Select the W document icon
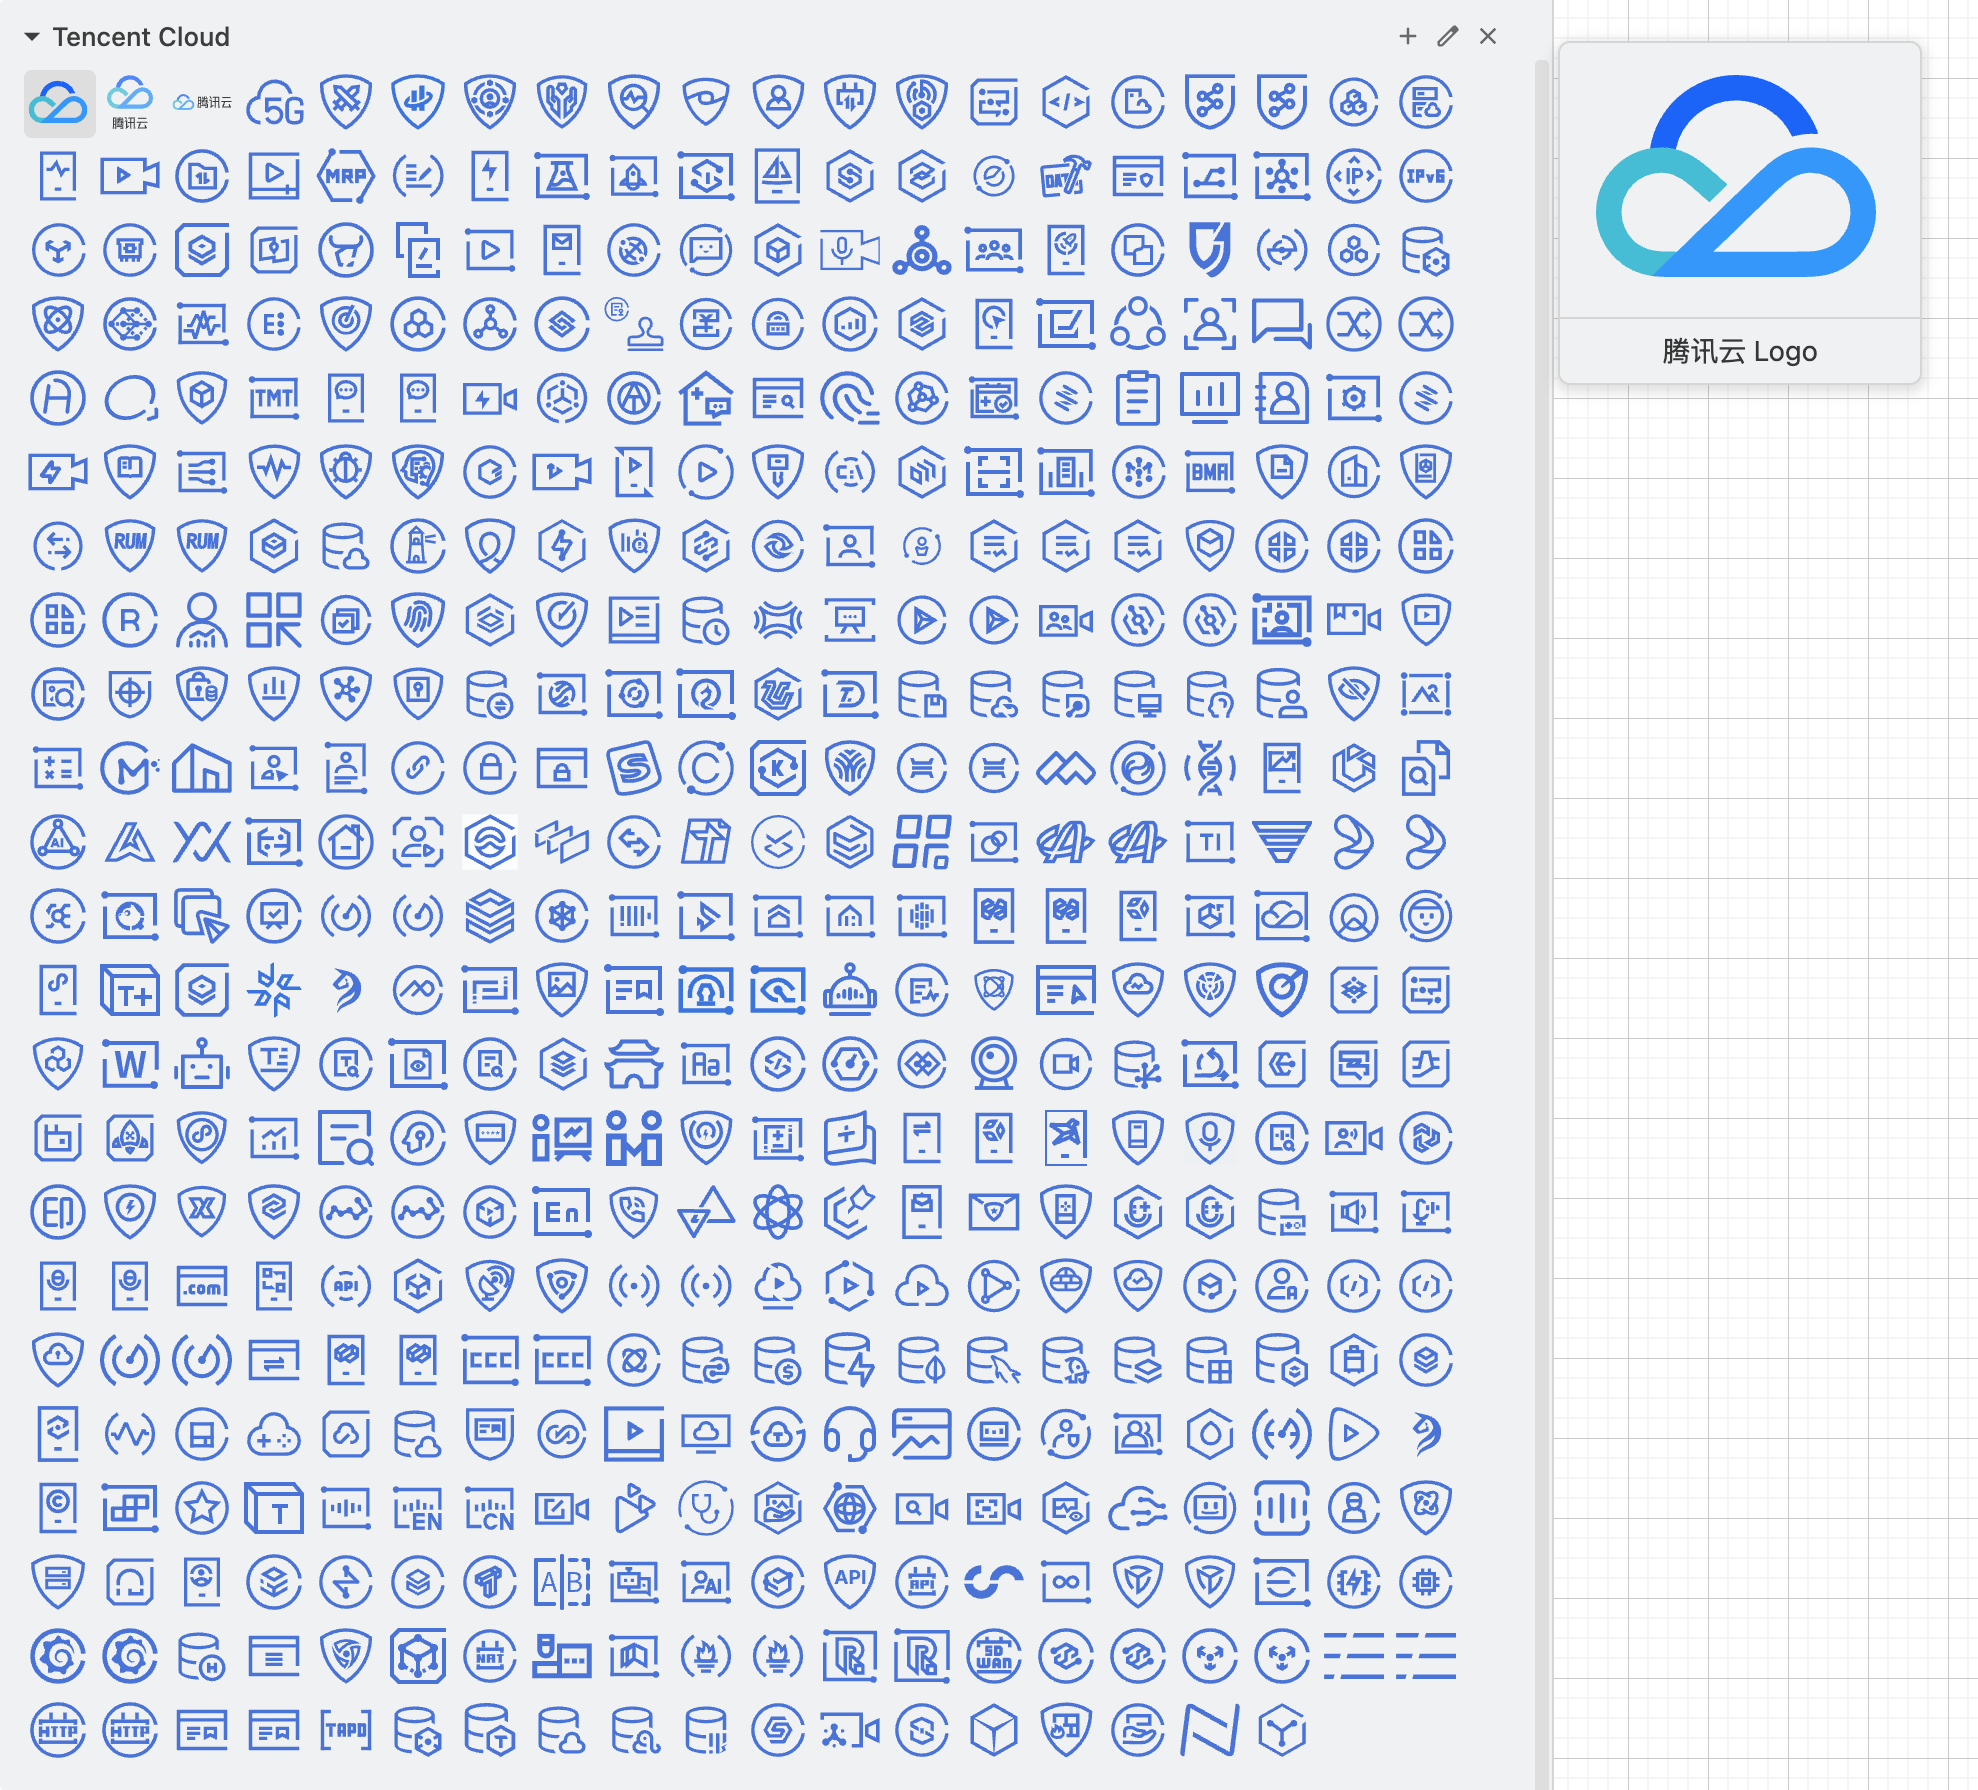Image resolution: width=1978 pixels, height=1790 pixels. 130,1064
